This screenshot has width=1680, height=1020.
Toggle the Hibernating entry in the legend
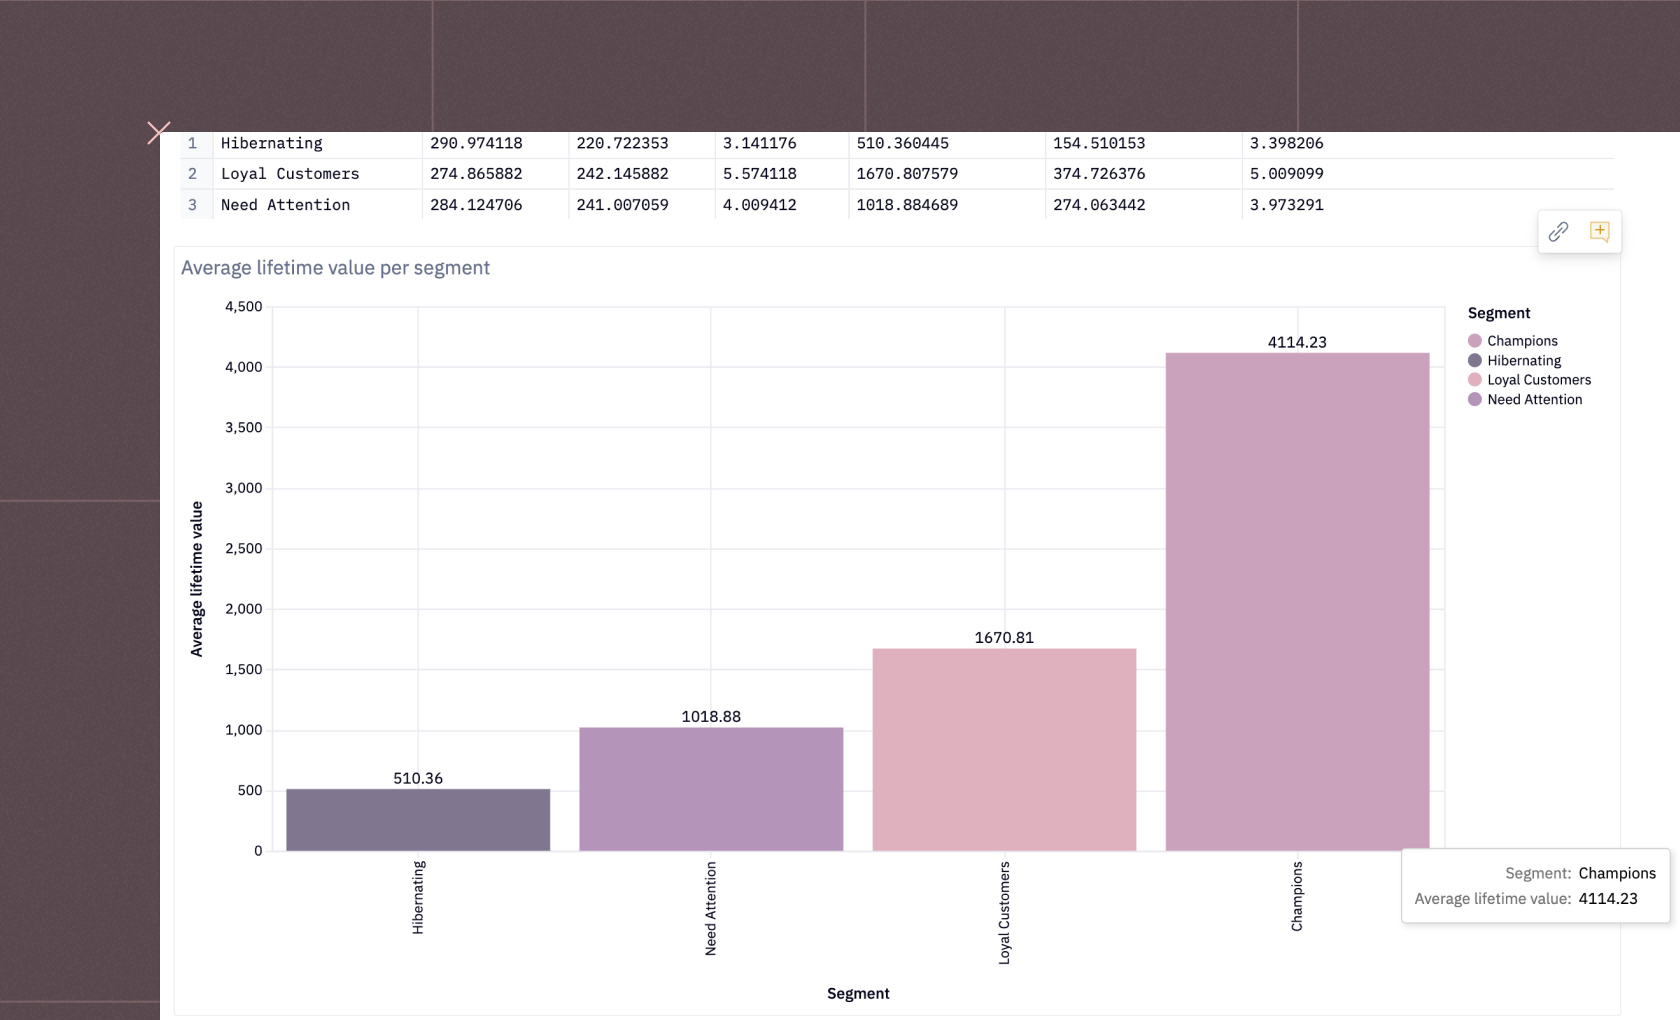[1523, 360]
